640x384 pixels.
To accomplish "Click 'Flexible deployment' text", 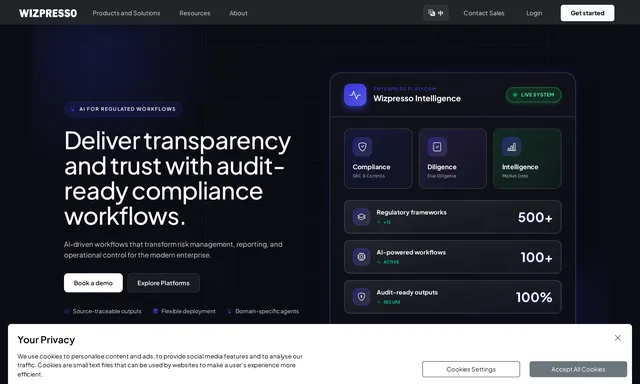I will 188,311.
